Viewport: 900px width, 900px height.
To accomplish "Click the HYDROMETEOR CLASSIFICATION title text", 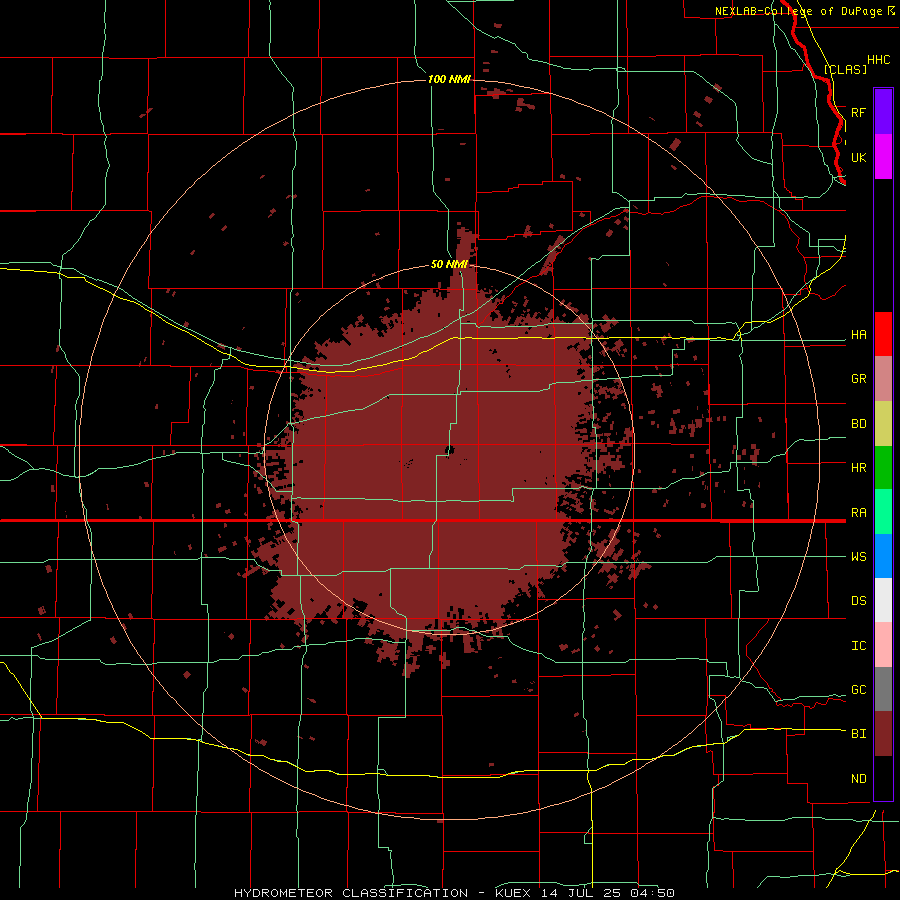I will coord(351,893).
